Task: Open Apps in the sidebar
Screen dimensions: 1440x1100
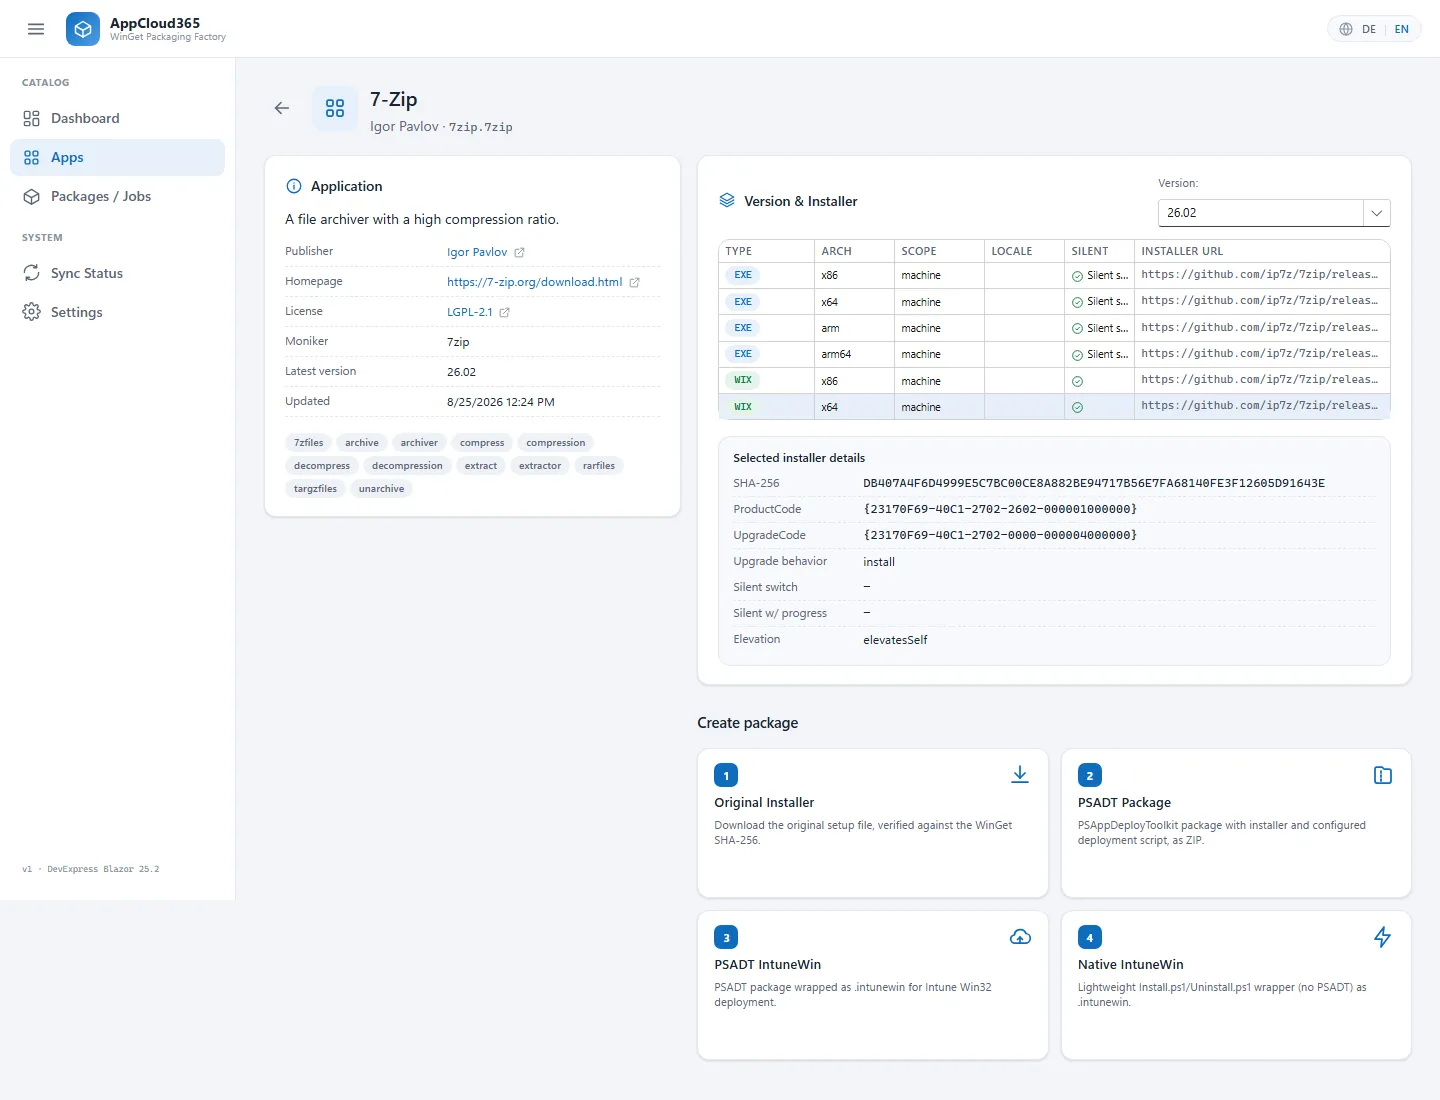Action: [117, 157]
